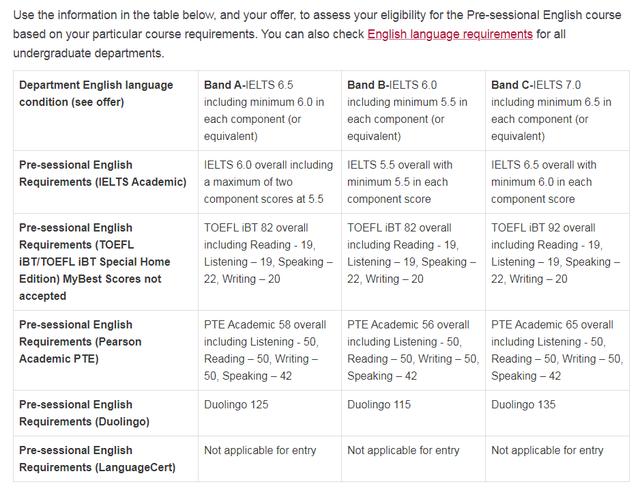Screen dimensions: 640x491
Task: Click the Band C IELTS 7.0 header cell
Action: [558, 111]
